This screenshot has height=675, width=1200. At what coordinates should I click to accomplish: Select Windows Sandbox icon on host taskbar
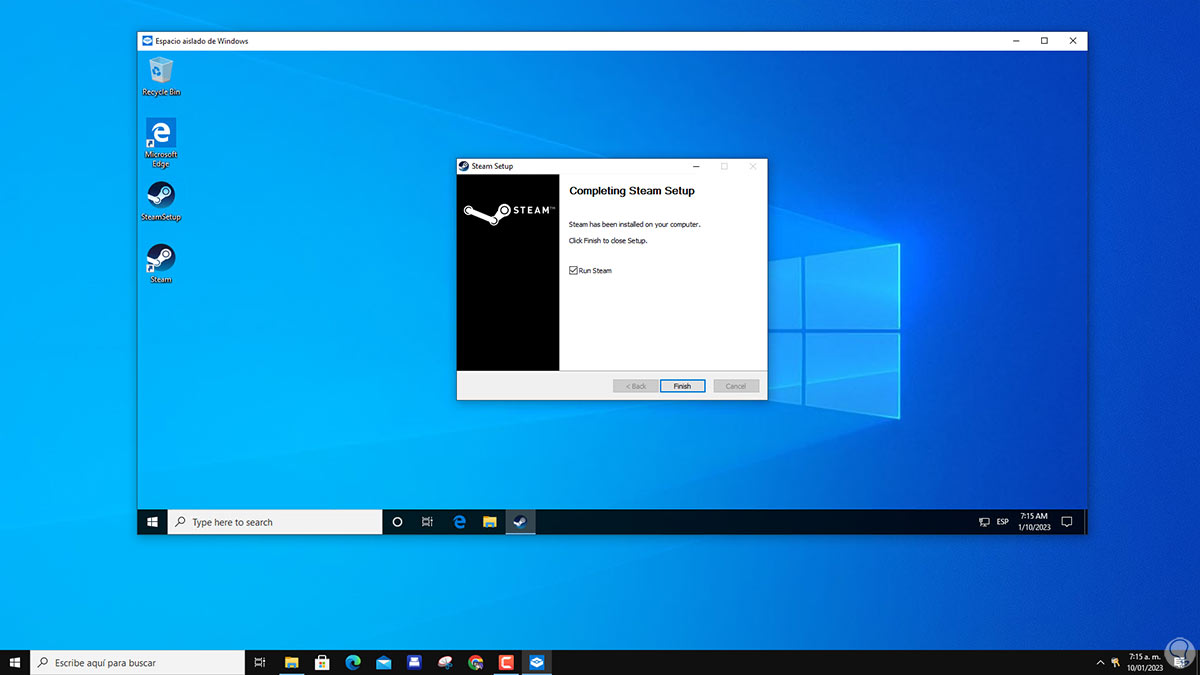[x=536, y=662]
